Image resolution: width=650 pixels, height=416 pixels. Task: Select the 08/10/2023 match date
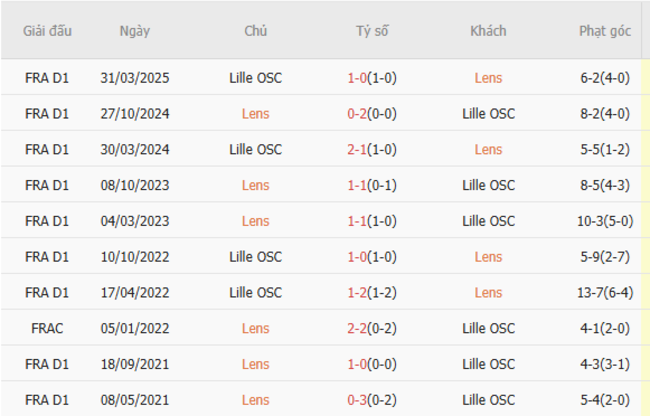(x=135, y=185)
